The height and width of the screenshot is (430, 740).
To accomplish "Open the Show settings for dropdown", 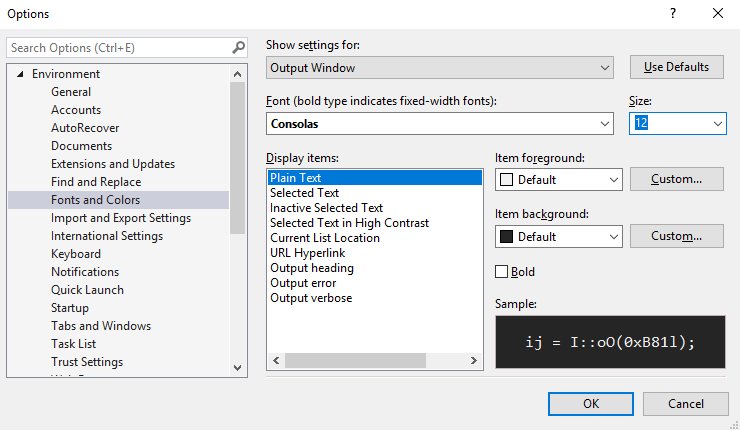I will 440,68.
